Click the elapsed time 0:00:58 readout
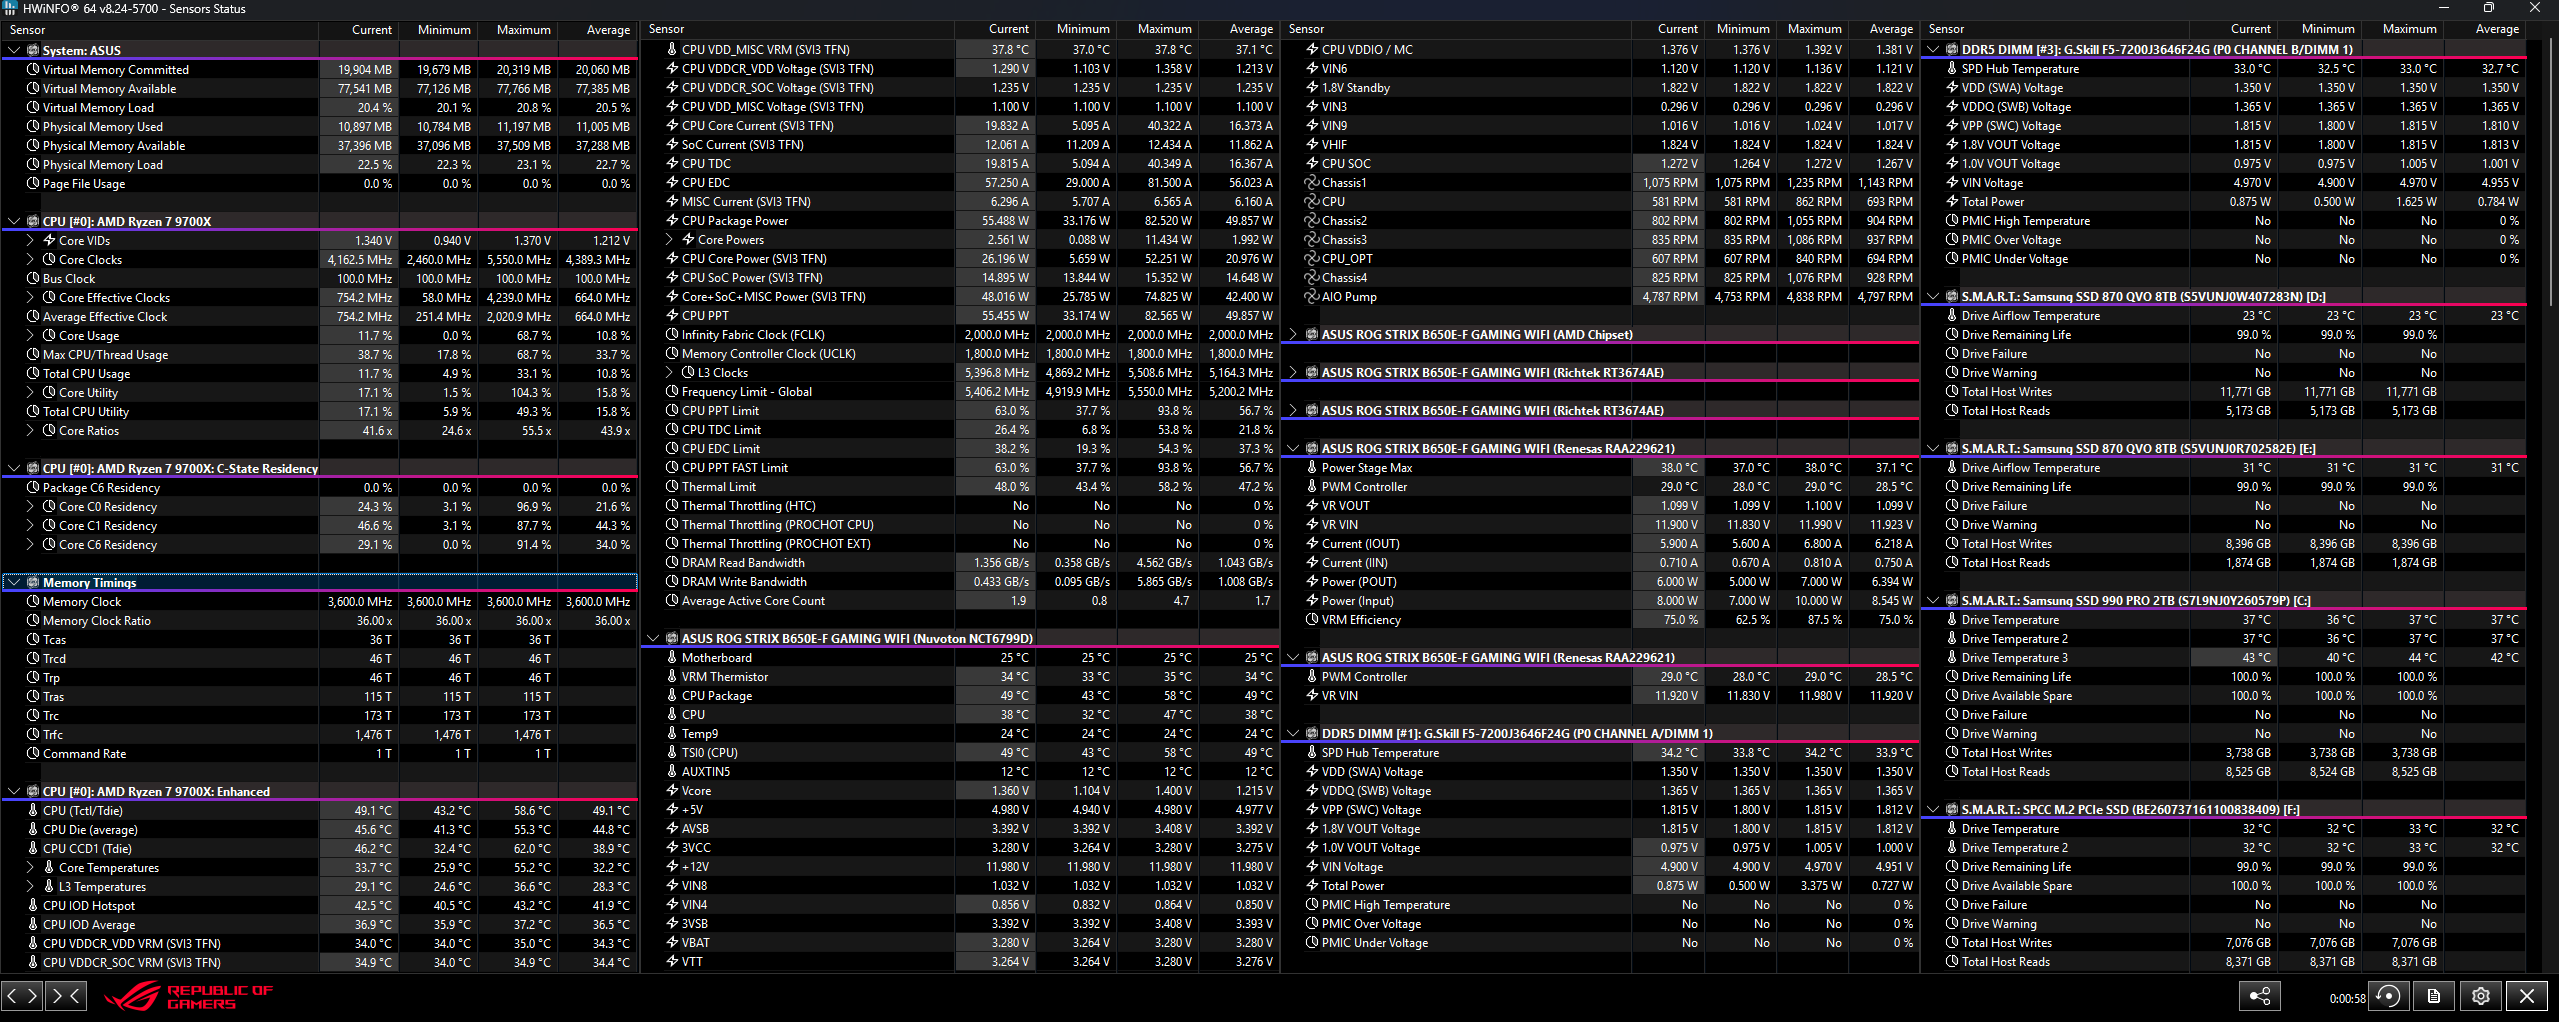The width and height of the screenshot is (2559, 1022). (x=2347, y=998)
